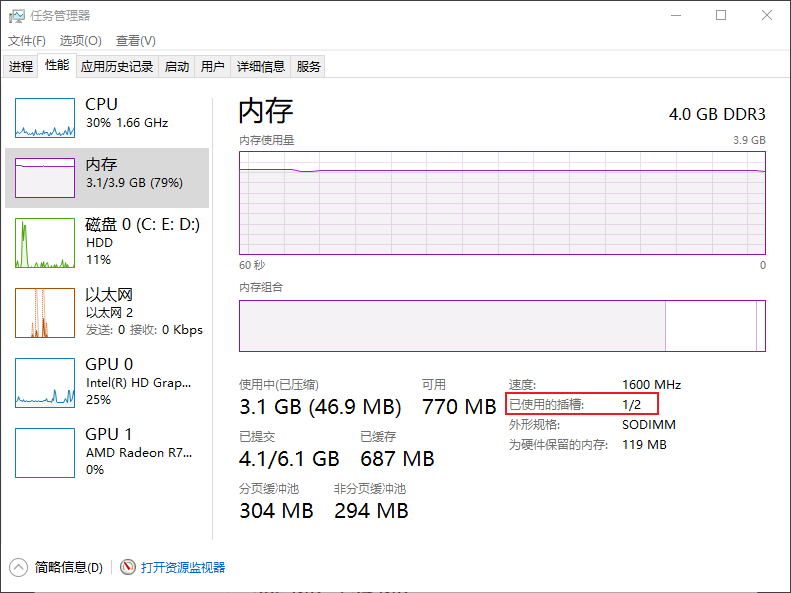Click the Task Manager title bar icon
This screenshot has height=593, width=791.
(x=17, y=16)
